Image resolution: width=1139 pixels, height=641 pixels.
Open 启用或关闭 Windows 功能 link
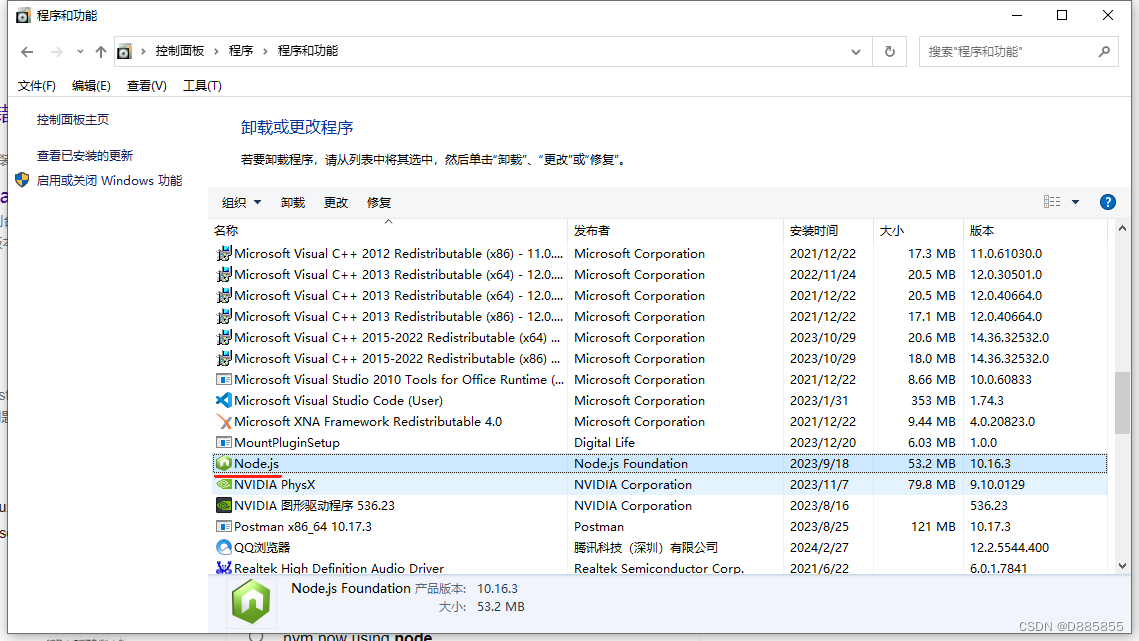[x=109, y=181]
